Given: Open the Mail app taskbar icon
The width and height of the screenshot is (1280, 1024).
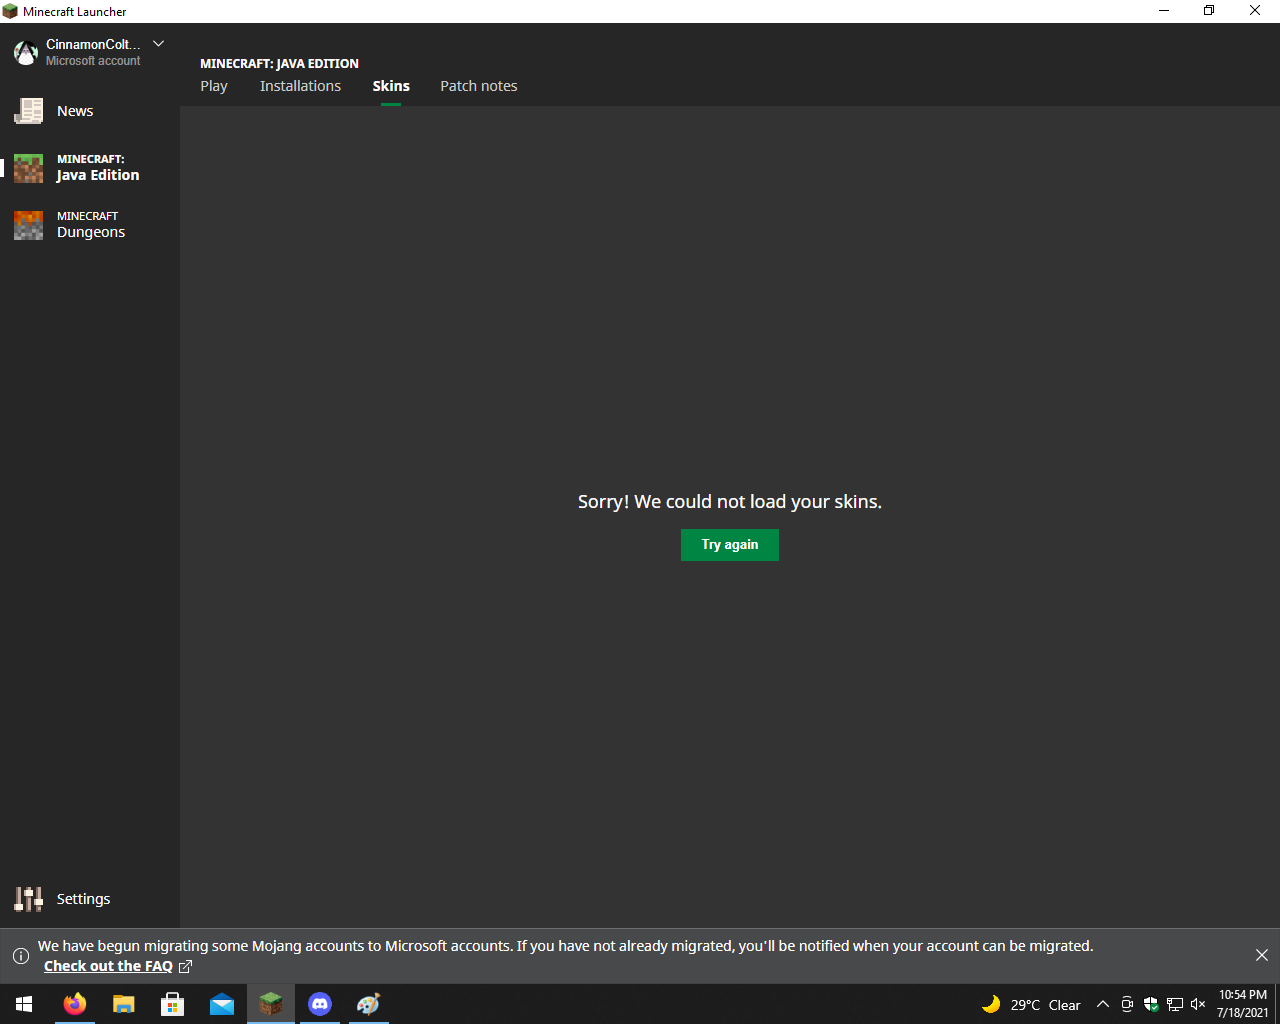Looking at the screenshot, I should pos(222,1004).
